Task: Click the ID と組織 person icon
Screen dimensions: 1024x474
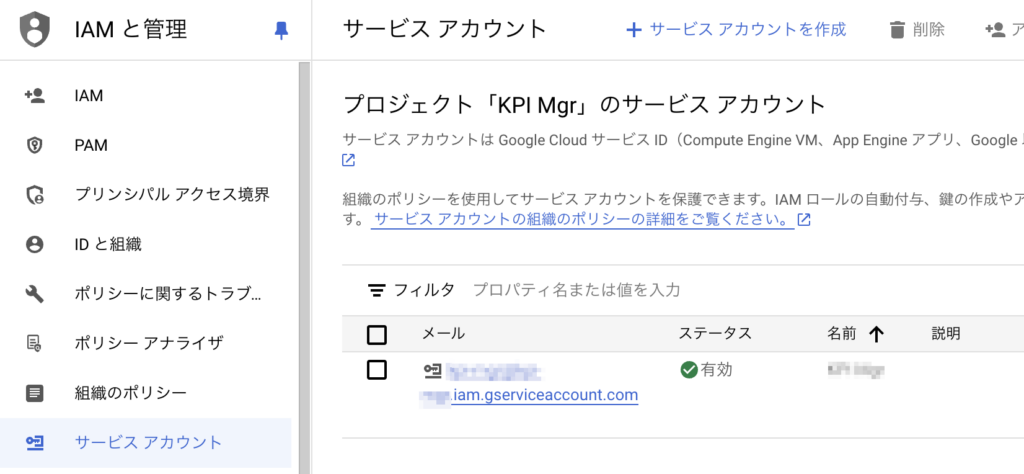Action: coord(35,244)
